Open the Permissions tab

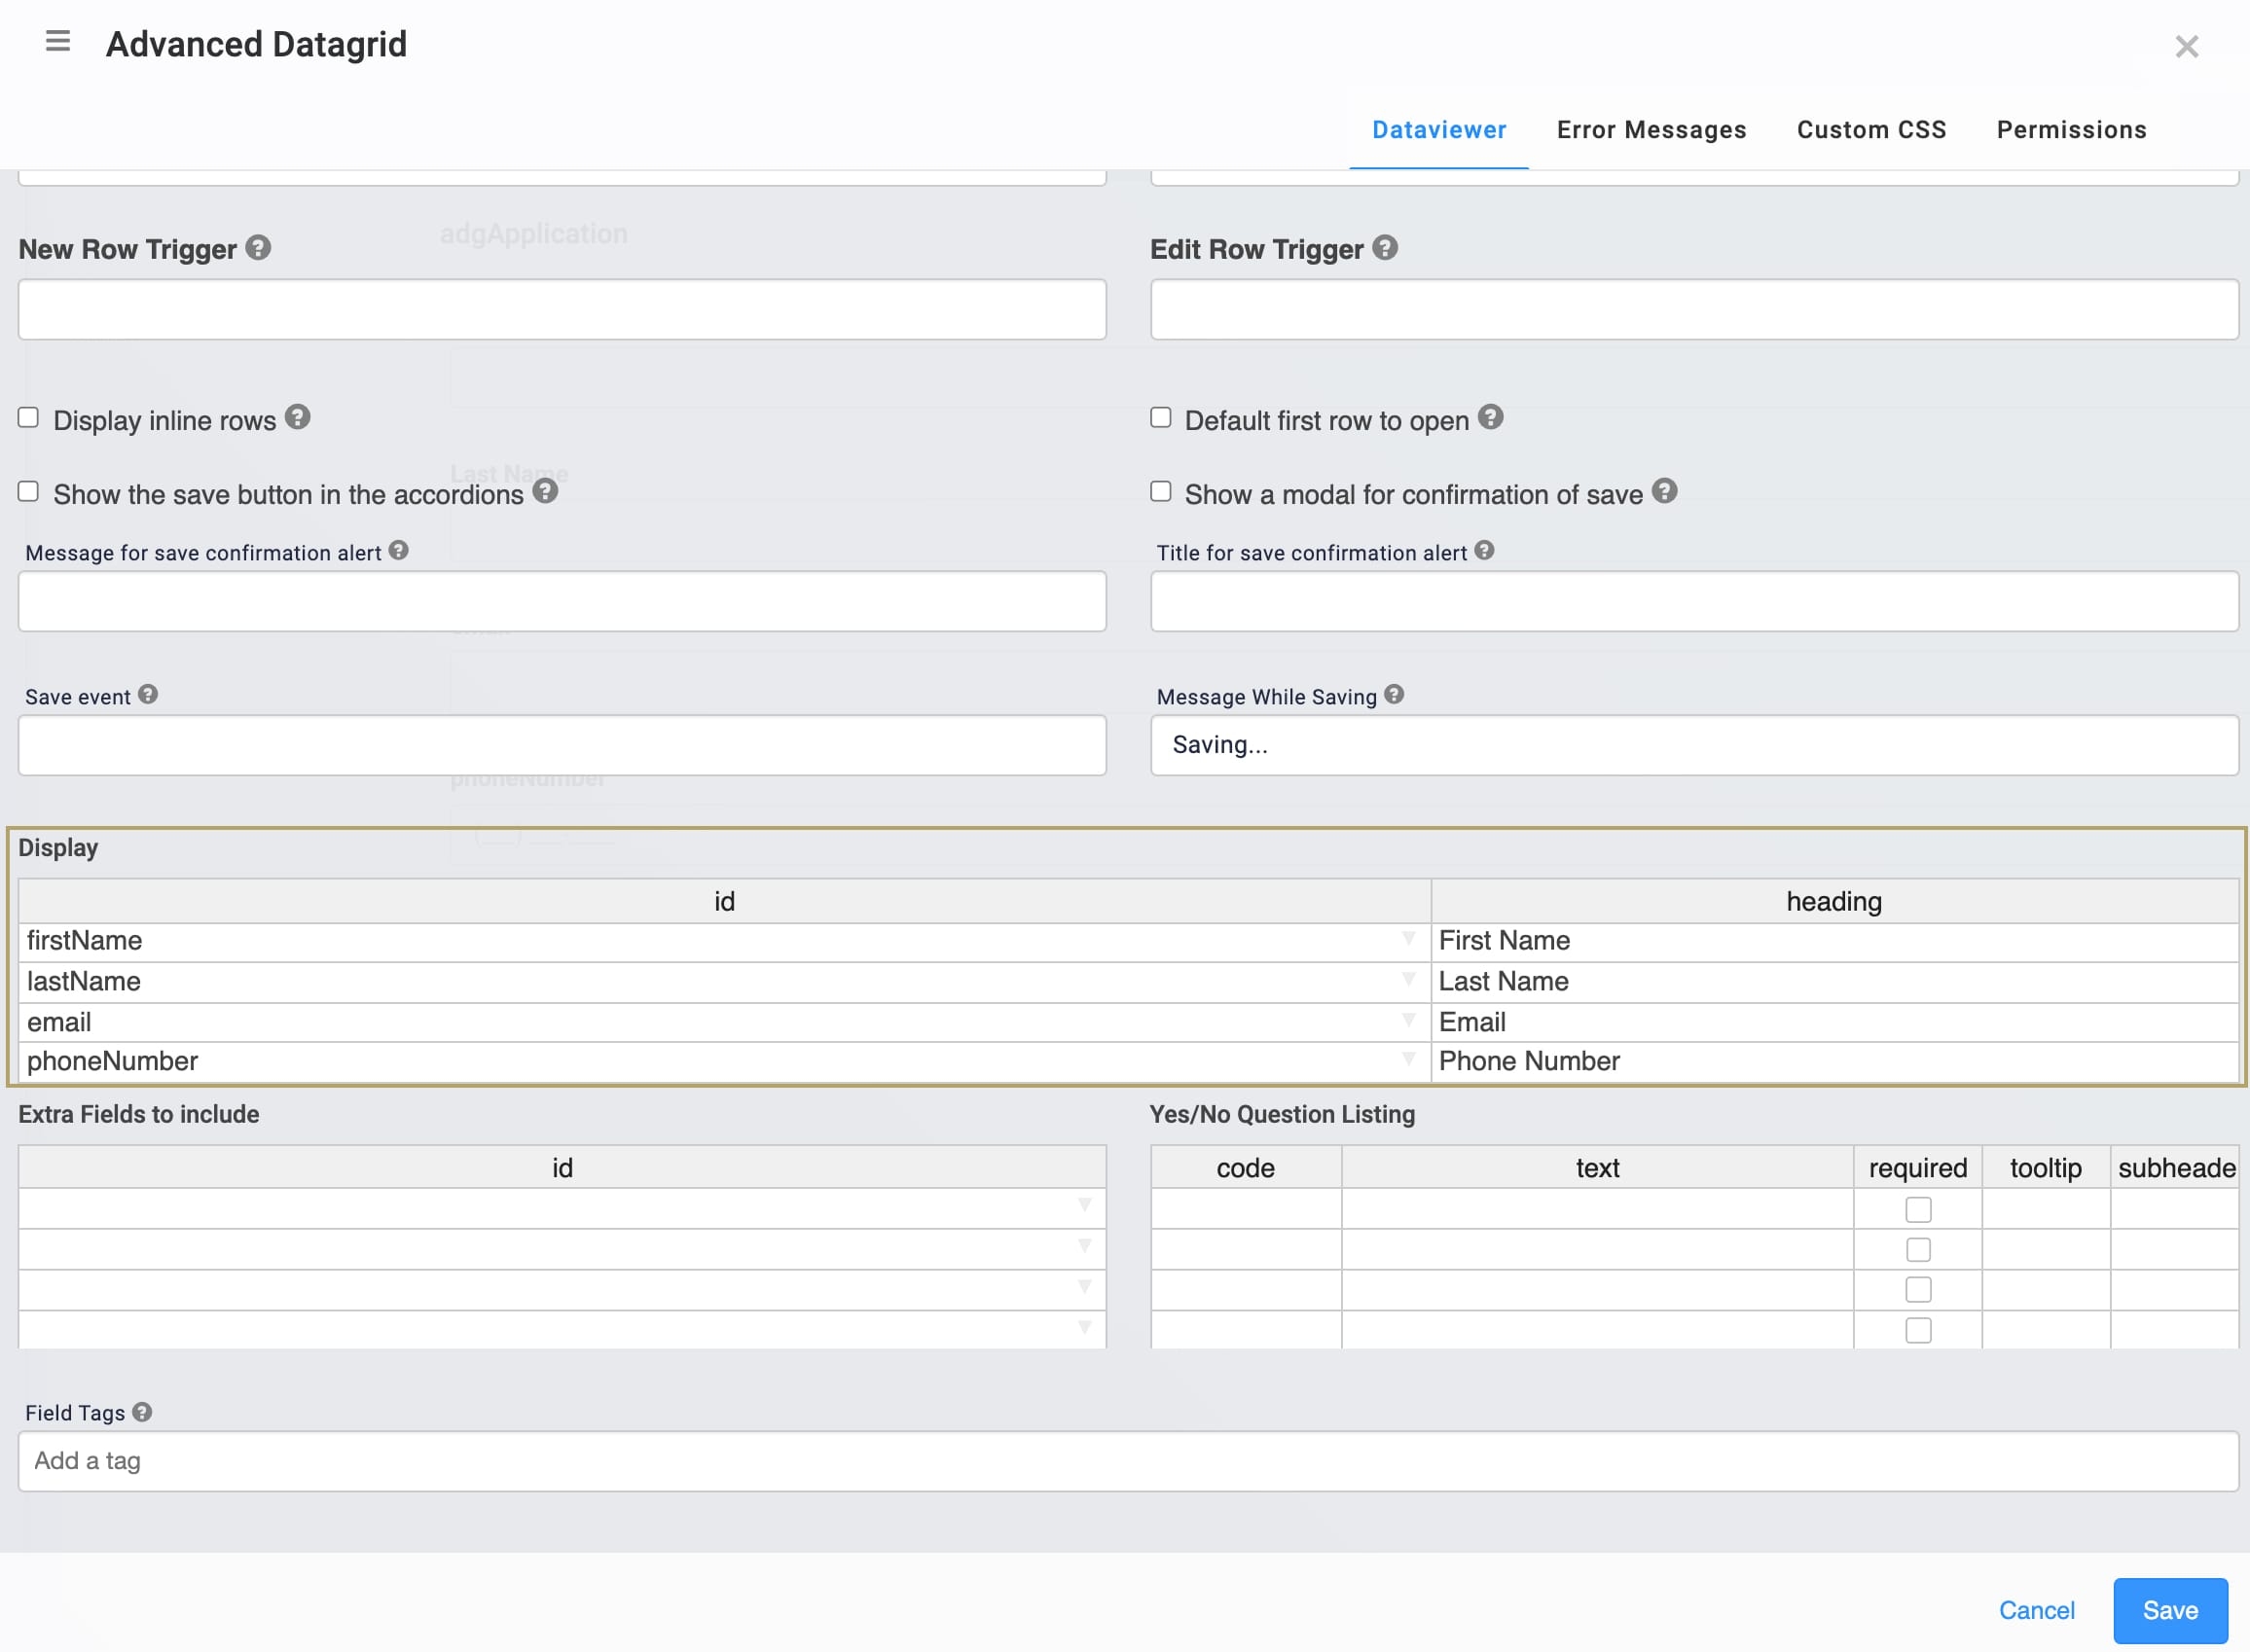[2071, 130]
